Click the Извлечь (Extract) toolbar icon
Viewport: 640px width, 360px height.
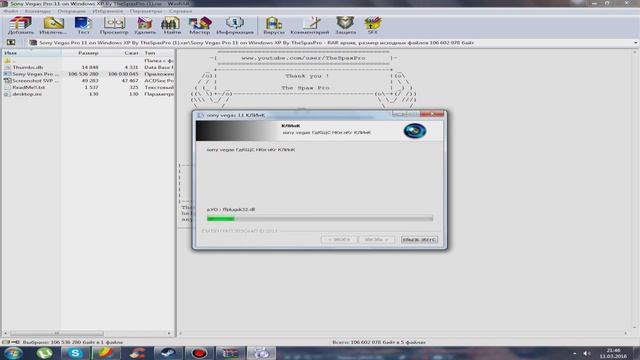[53, 25]
